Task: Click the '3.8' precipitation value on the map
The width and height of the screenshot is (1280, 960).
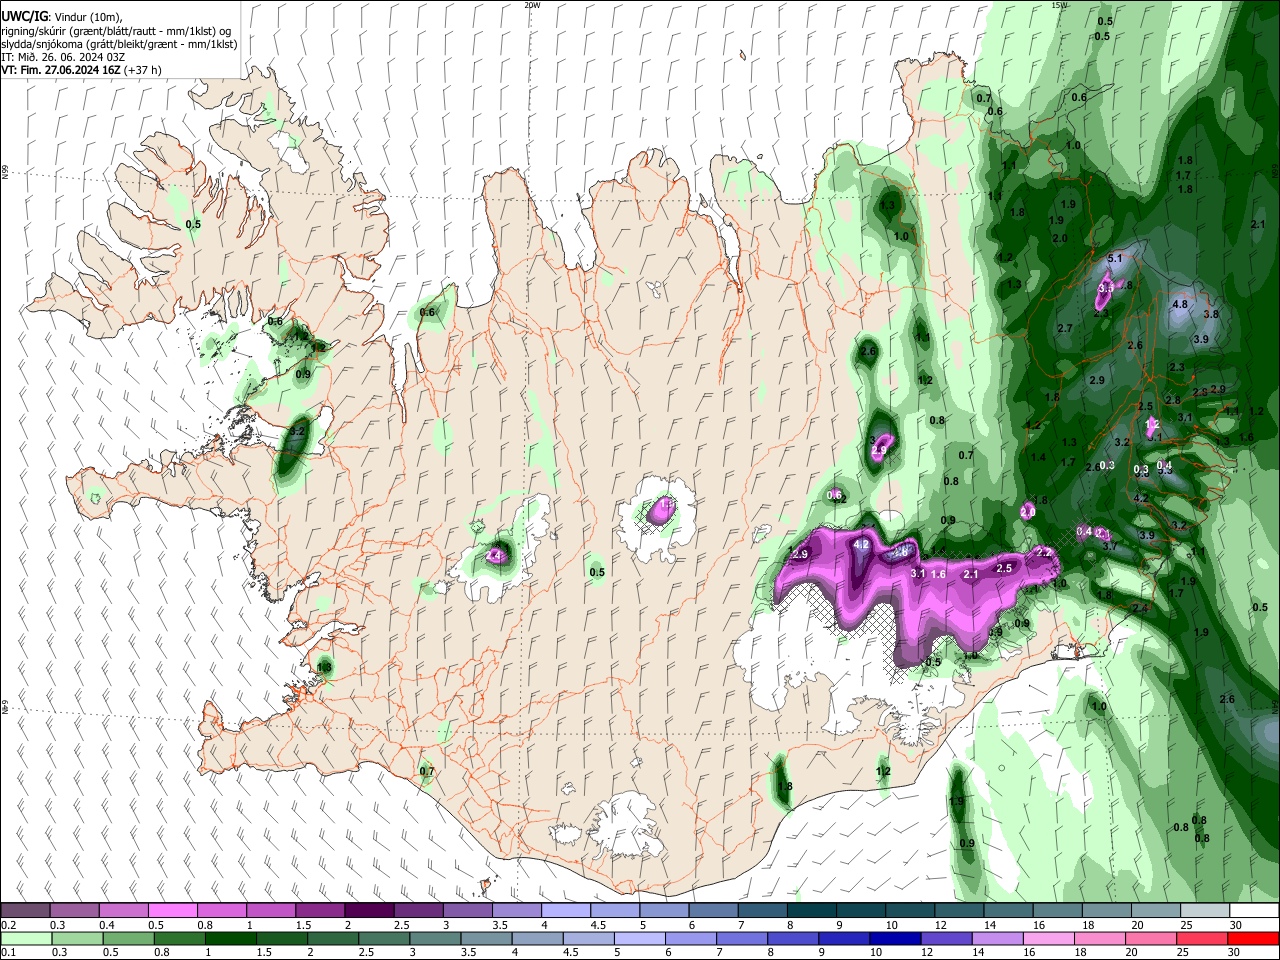Action: (x=1211, y=314)
